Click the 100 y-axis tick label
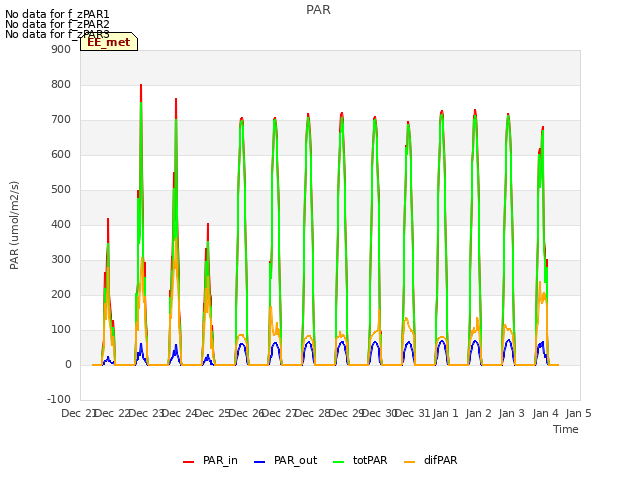Viewport: 640px width, 480px height. coord(61,330)
